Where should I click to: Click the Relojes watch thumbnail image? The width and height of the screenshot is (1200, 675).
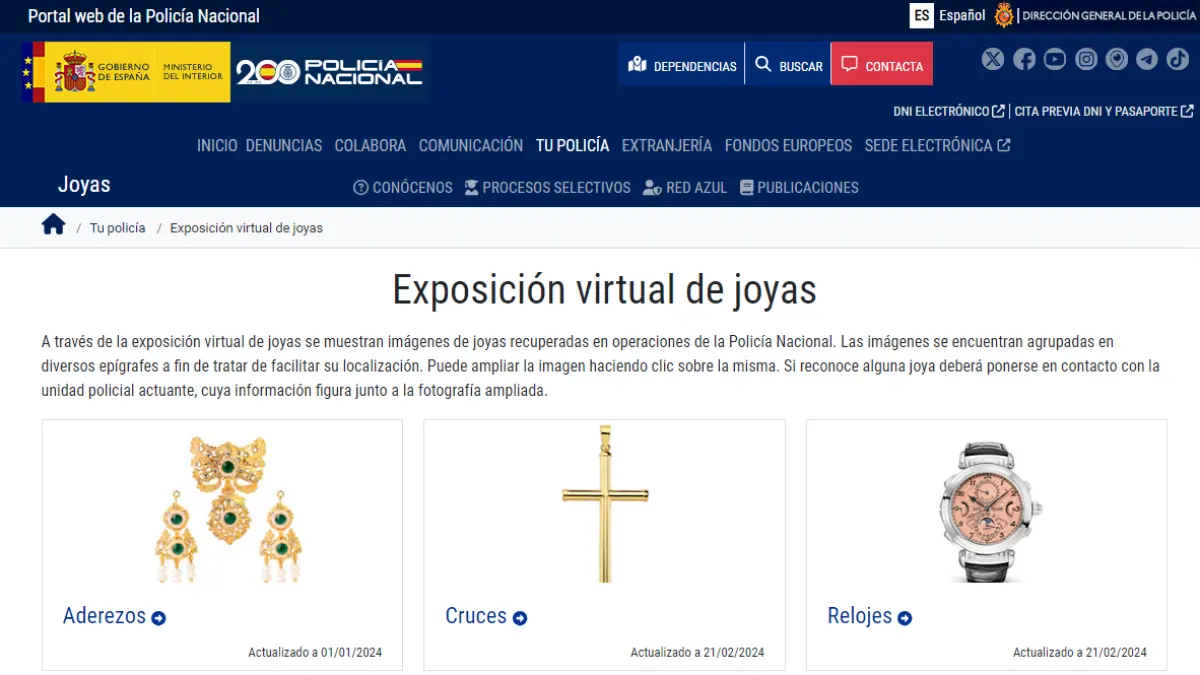pos(986,510)
